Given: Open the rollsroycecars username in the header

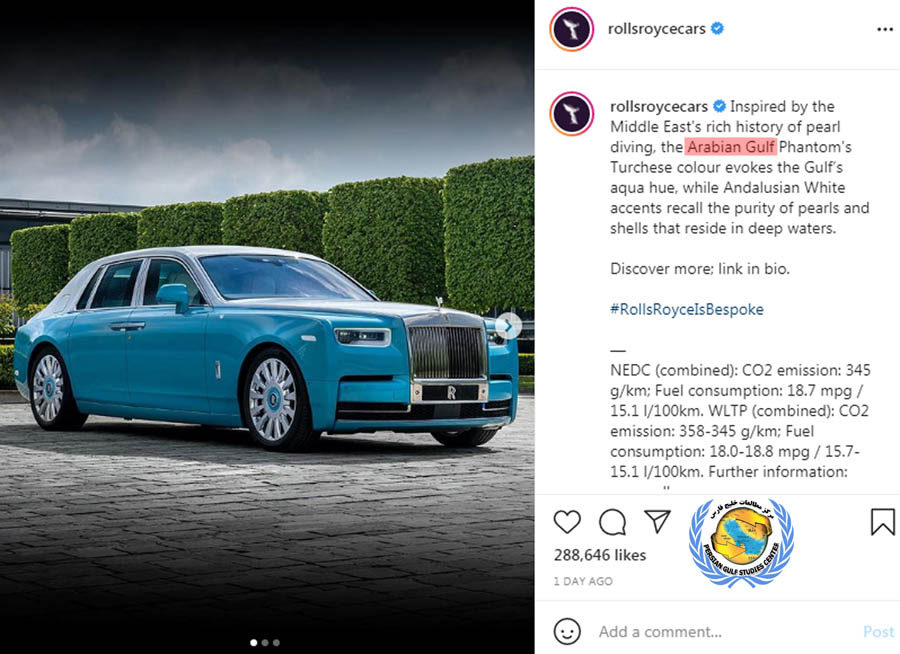Looking at the screenshot, I should coord(656,29).
